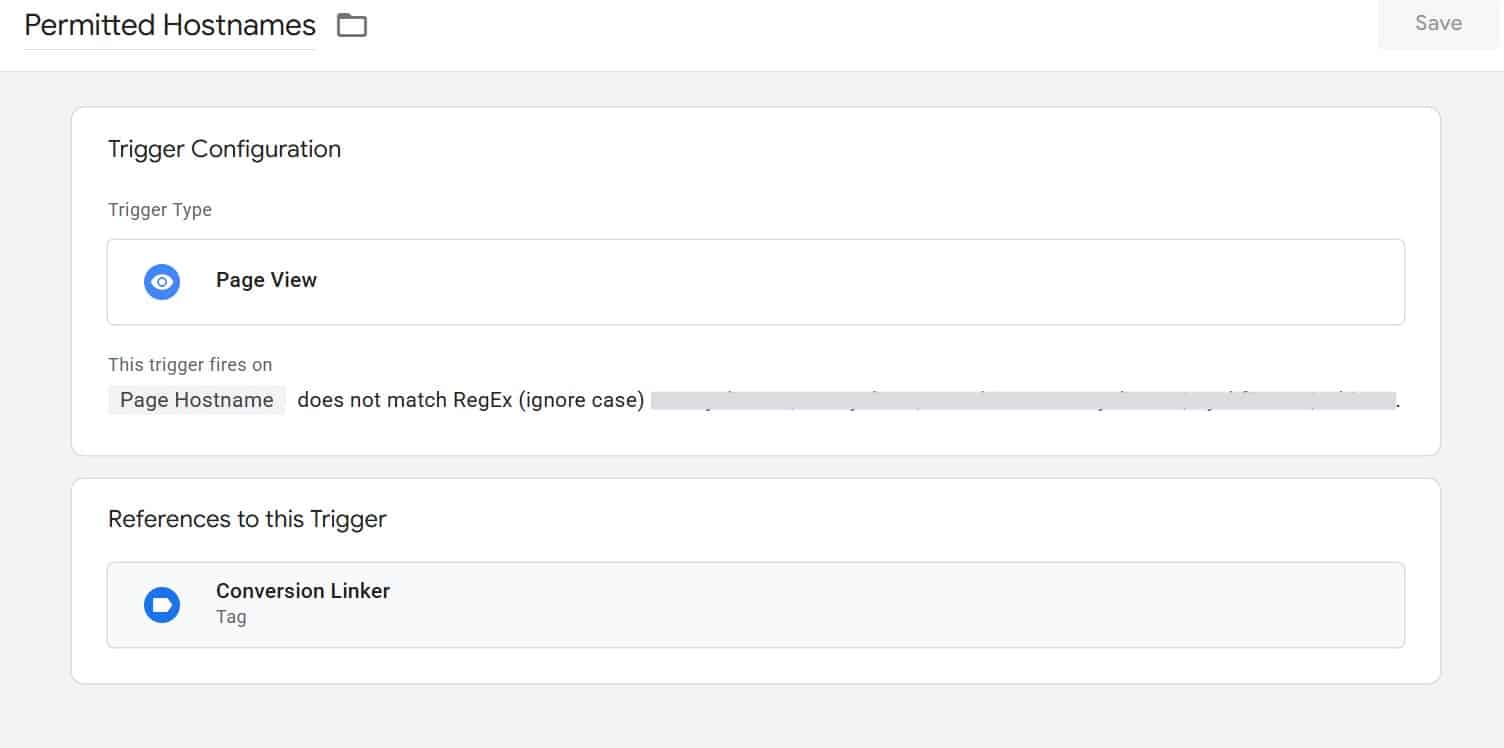The width and height of the screenshot is (1504, 748).
Task: Select the bold Page View label
Action: [x=266, y=281]
